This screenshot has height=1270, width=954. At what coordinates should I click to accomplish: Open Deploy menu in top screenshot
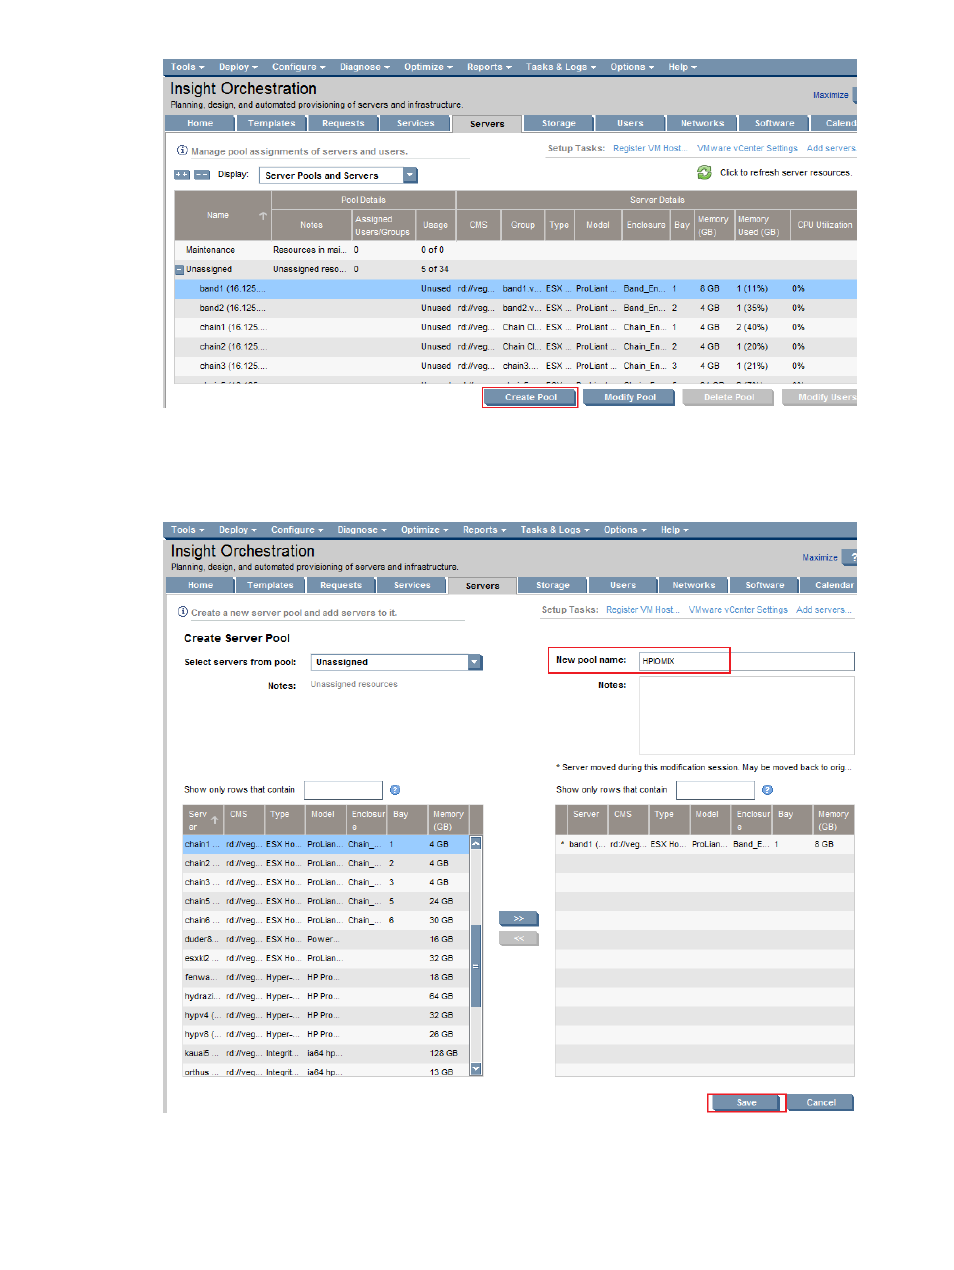(238, 67)
